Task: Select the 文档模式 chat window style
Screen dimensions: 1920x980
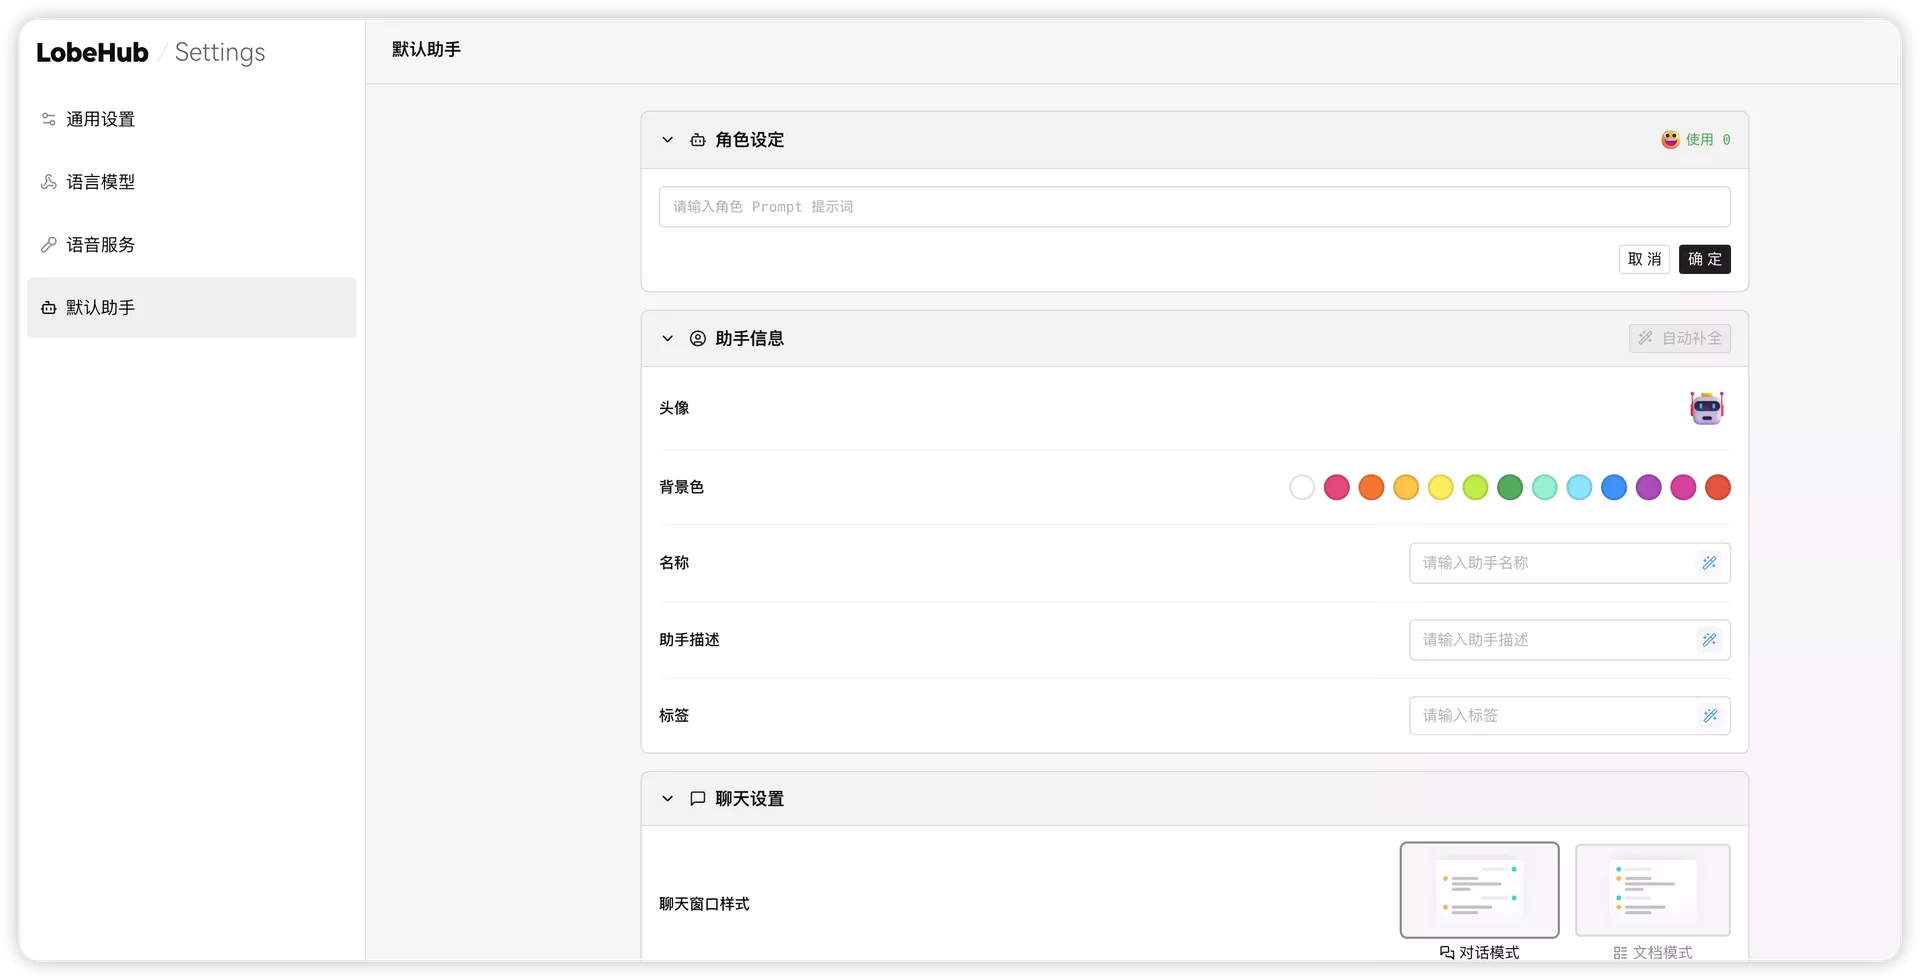Action: point(1652,890)
